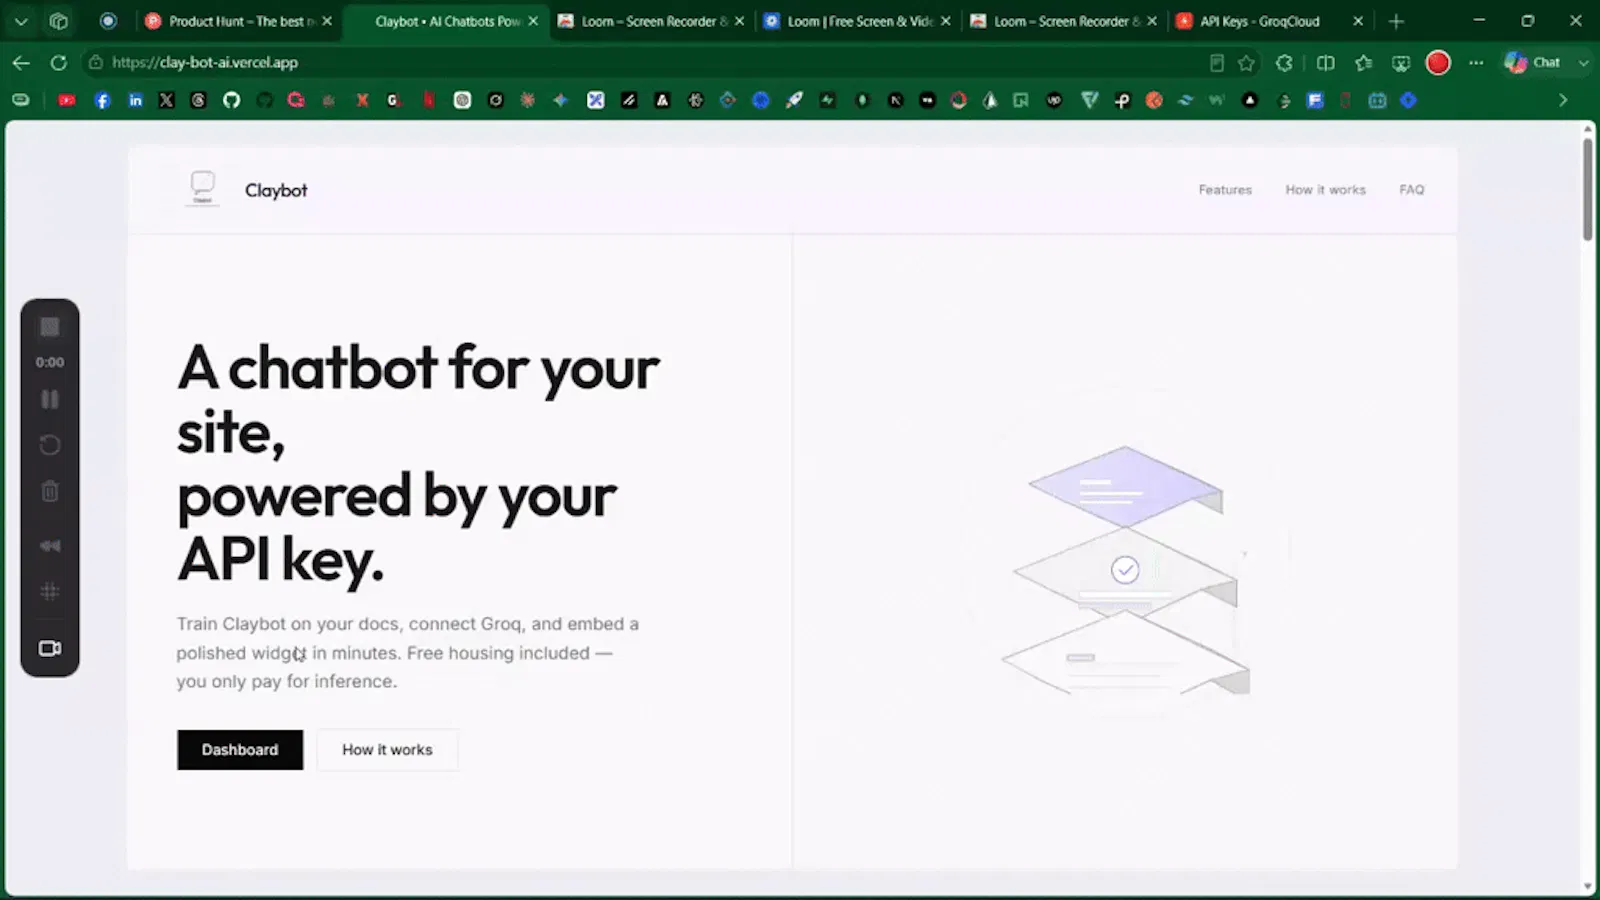Click the stacked layers hero illustration

pos(1125,570)
